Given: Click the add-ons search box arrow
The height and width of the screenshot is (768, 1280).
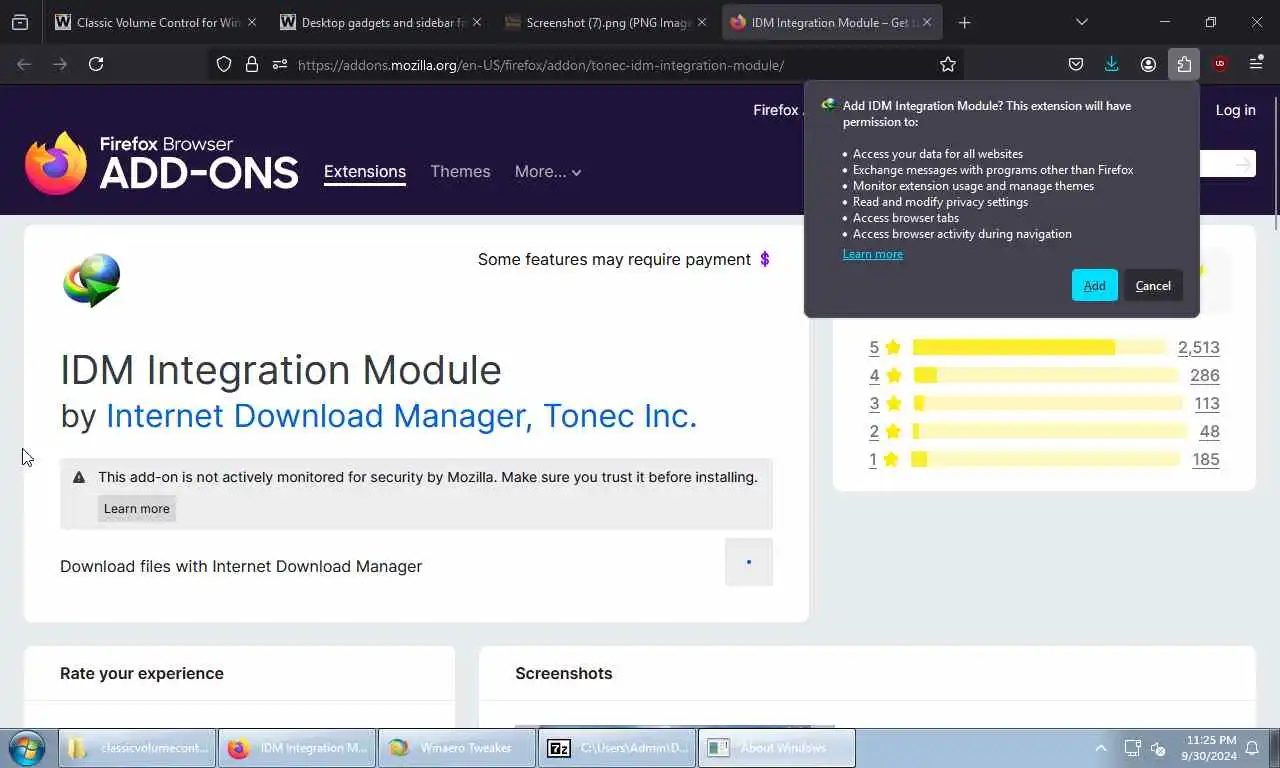Looking at the screenshot, I should 1243,163.
